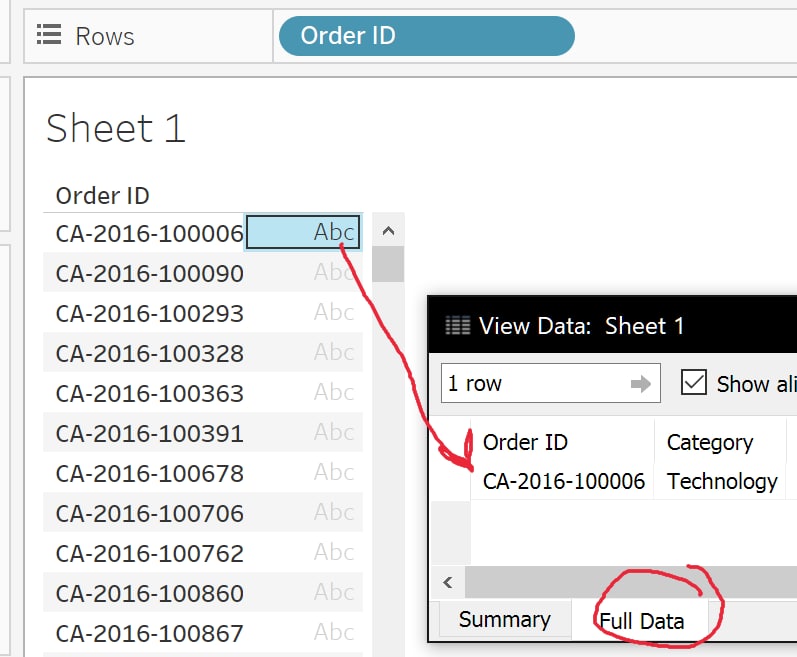Click the Abc mark for CA-2016-100293
Viewport: 797px width, 657px height.
333,312
